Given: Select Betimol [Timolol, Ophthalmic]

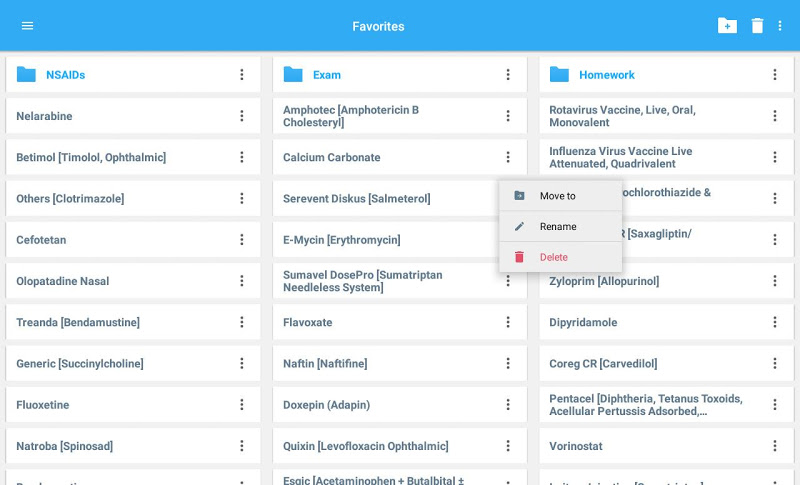Looking at the screenshot, I should [x=133, y=158].
